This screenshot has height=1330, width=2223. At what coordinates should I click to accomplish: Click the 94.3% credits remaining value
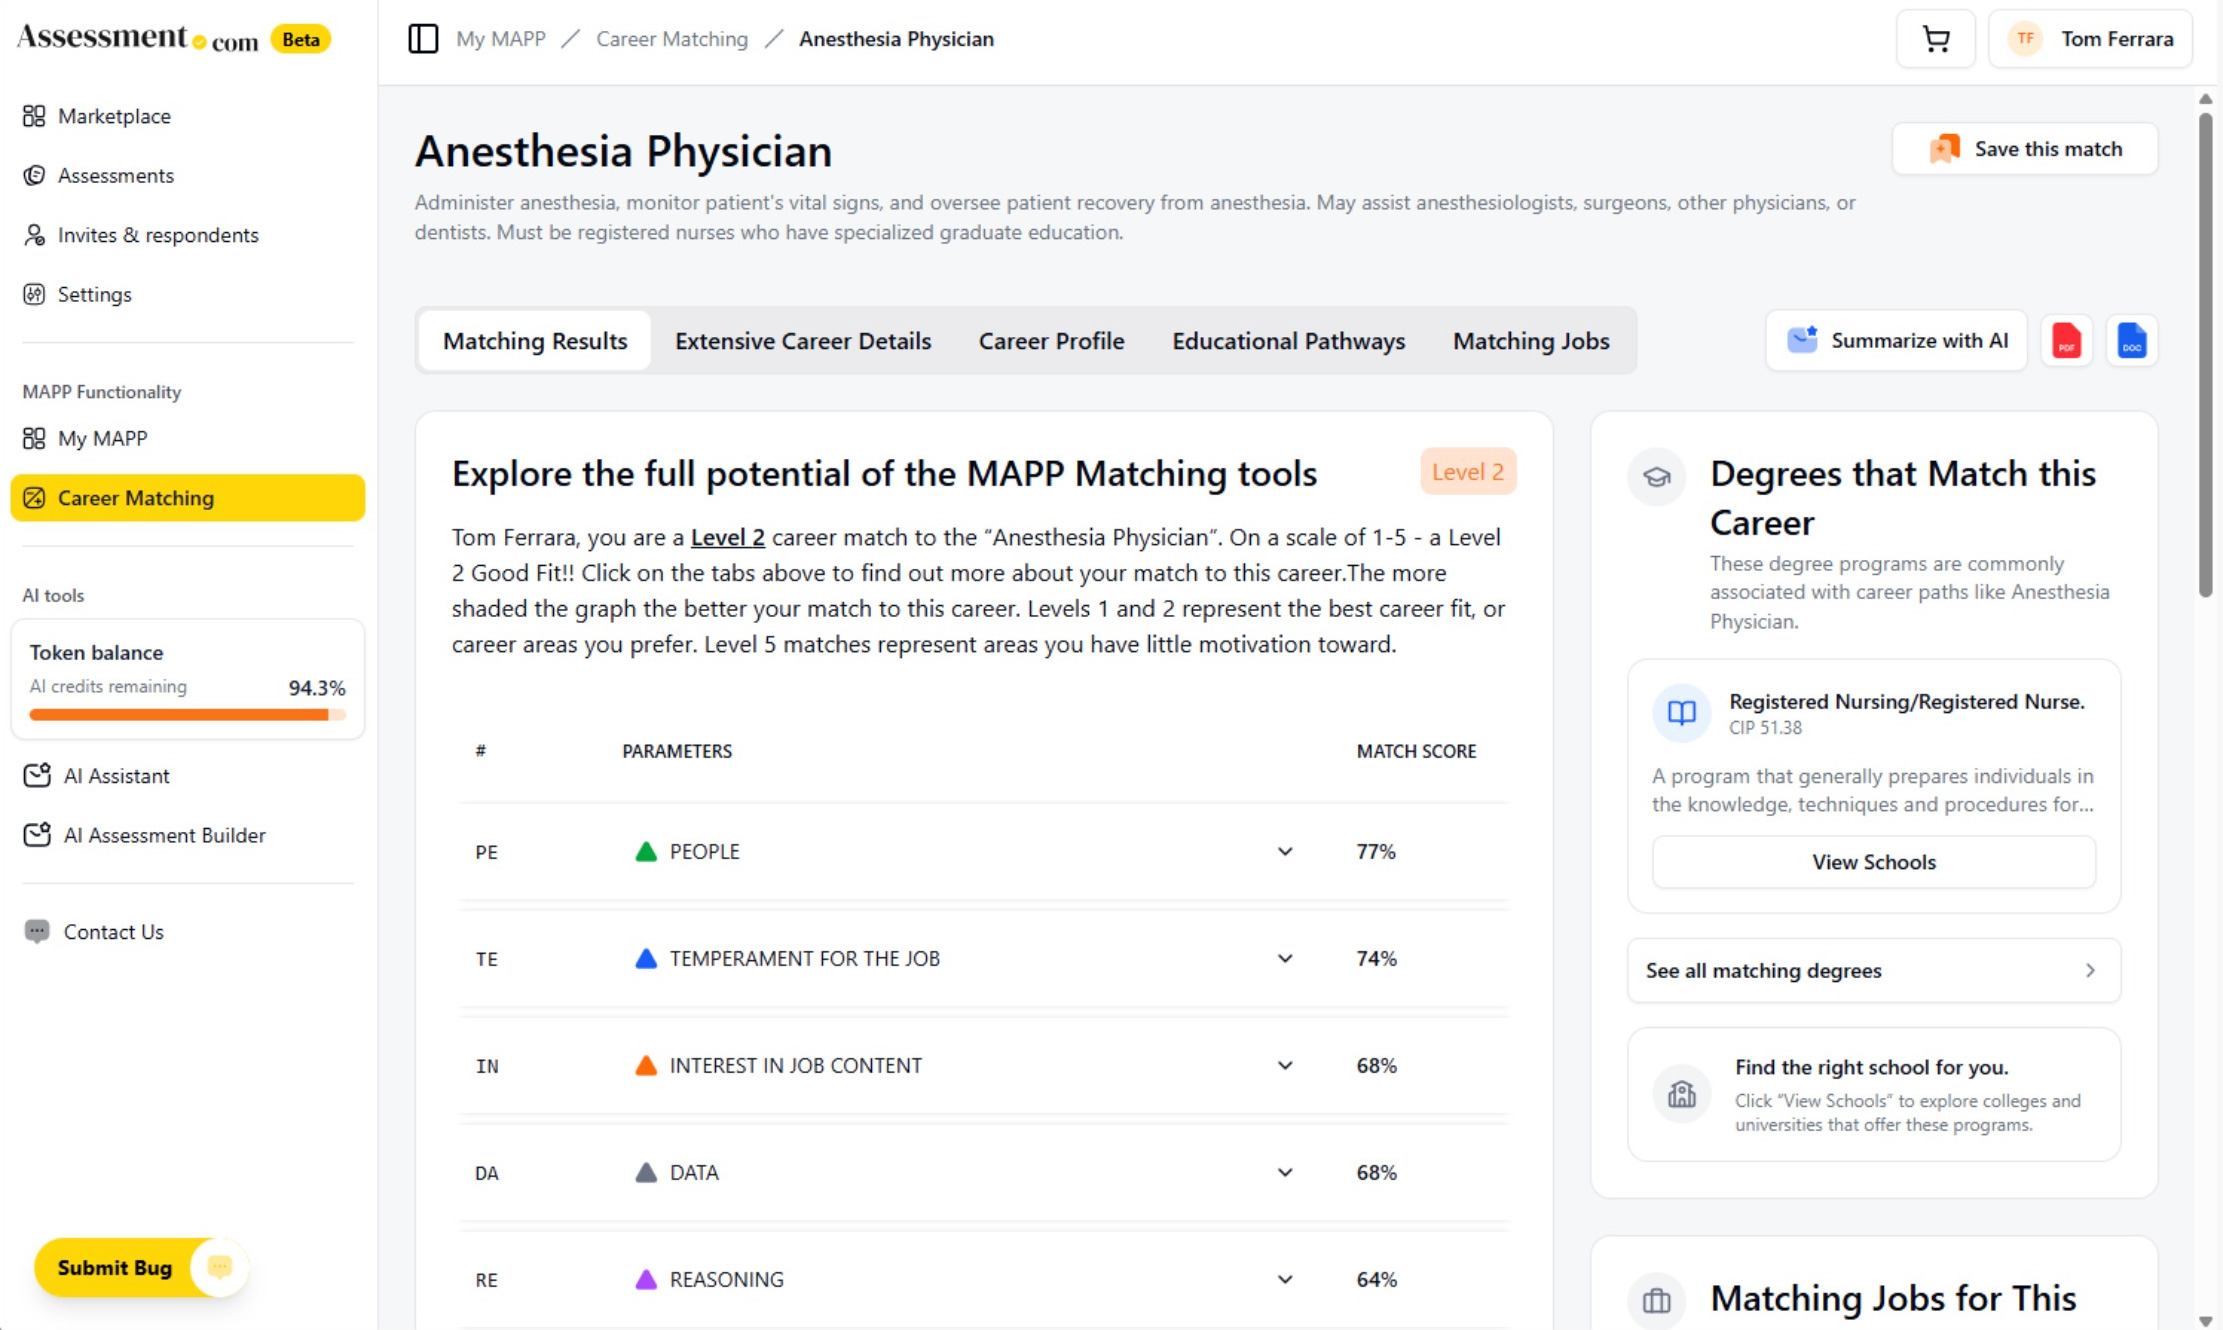pyautogui.click(x=317, y=687)
